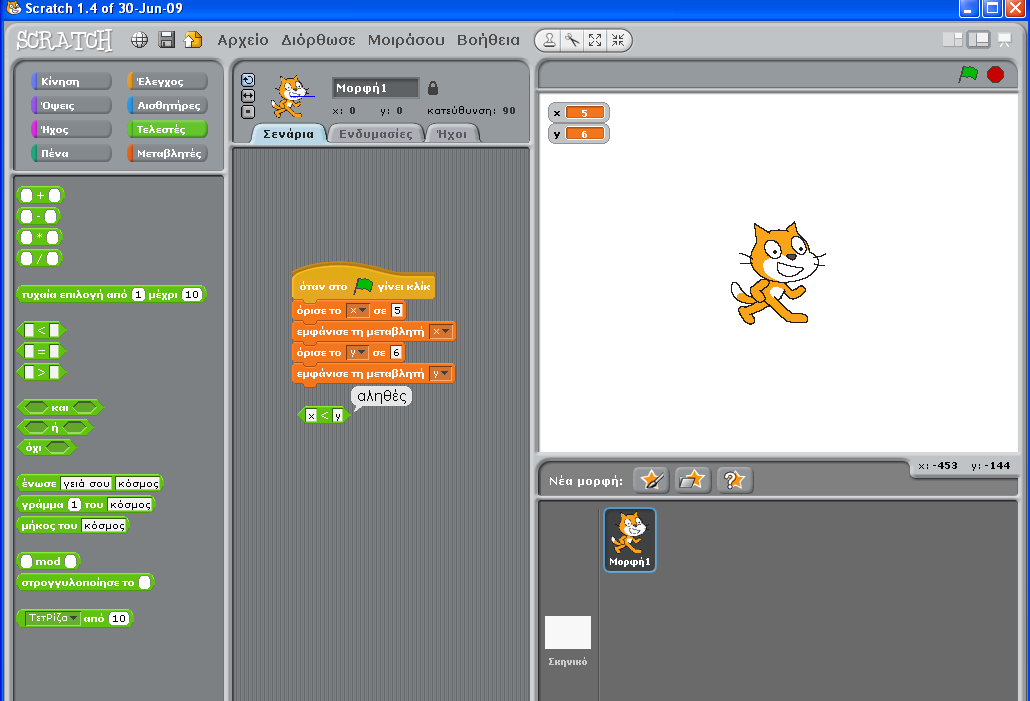Select the Μεταβλητές block category
Image resolution: width=1030 pixels, height=701 pixels.
point(168,153)
